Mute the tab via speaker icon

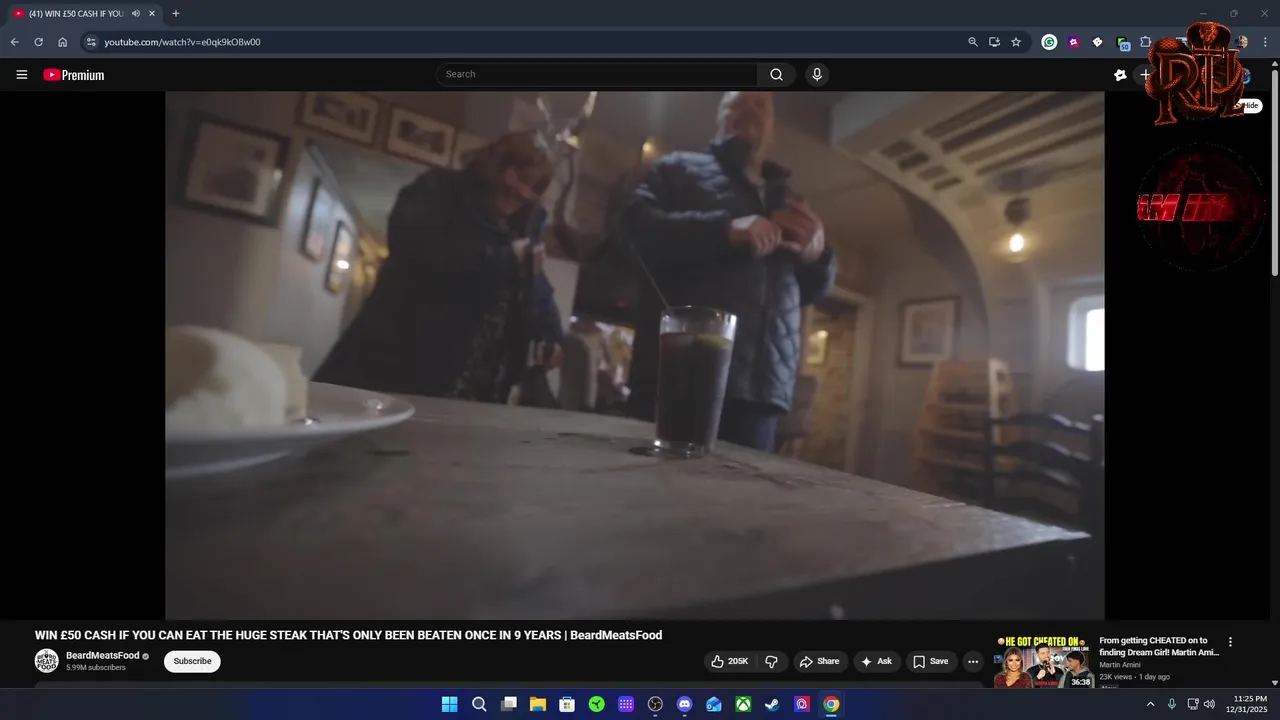click(135, 14)
